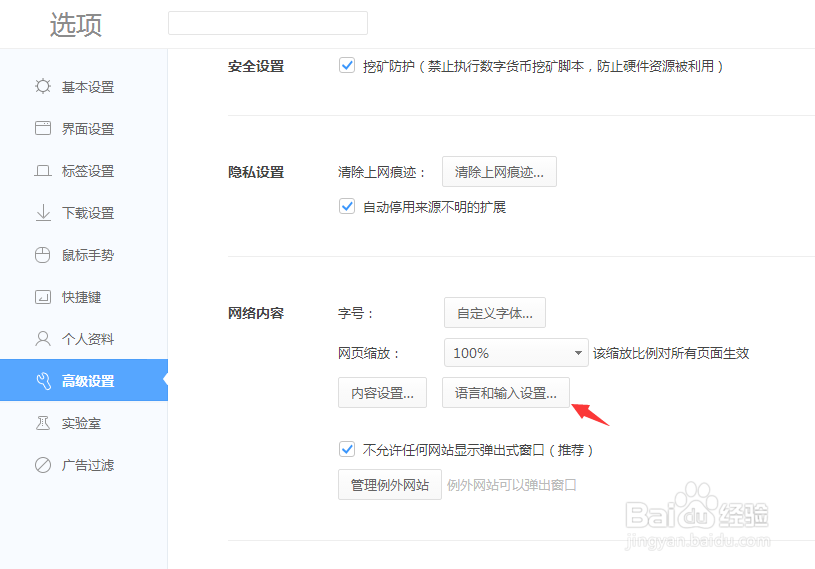Click the 隐私设置 heading text
Viewport: 815px width, 569px height.
click(256, 172)
